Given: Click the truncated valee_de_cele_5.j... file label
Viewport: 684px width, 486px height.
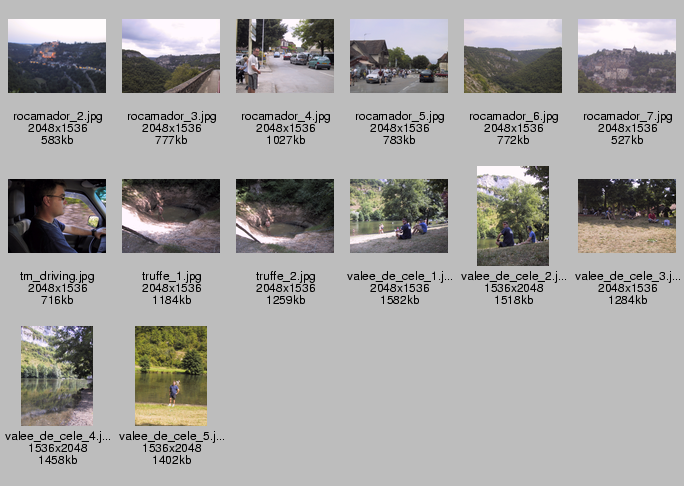Looking at the screenshot, I should pyautogui.click(x=172, y=436).
